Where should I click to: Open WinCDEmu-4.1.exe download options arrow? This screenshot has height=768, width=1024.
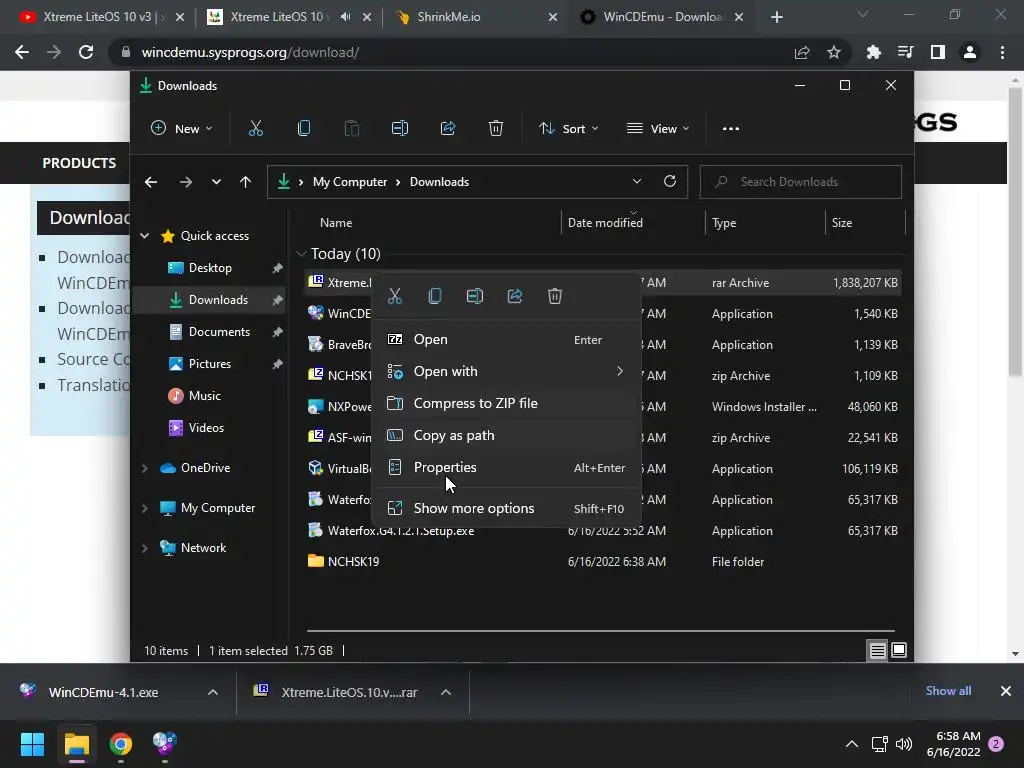click(x=213, y=692)
